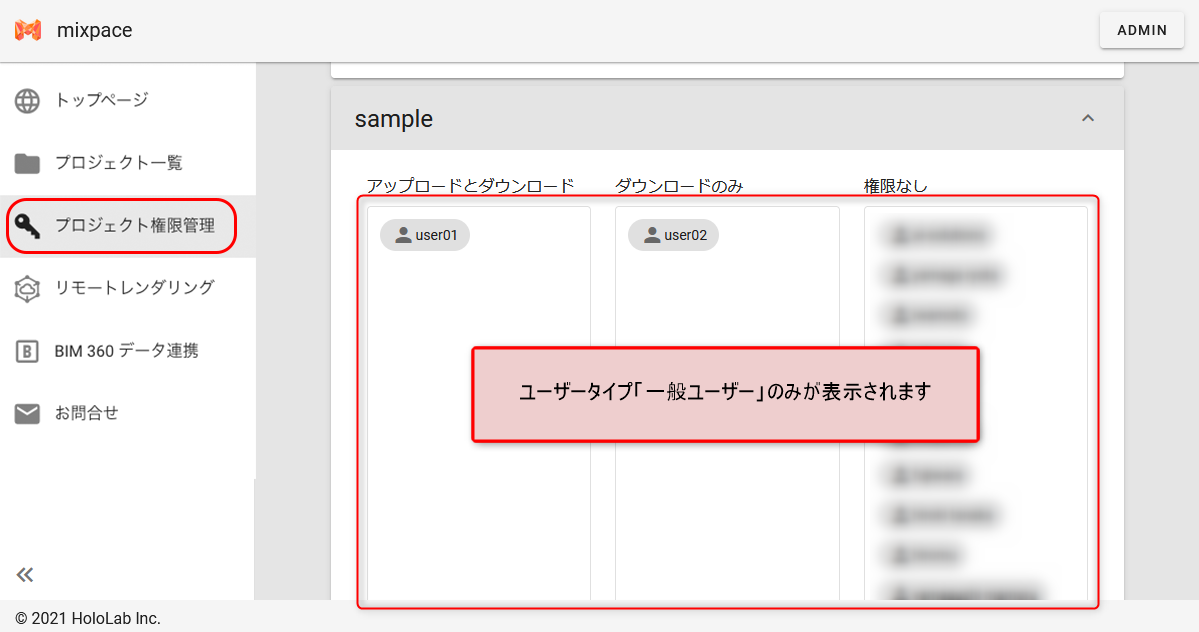
Task: Click the remote rendering cloud icon
Action: [x=27, y=288]
